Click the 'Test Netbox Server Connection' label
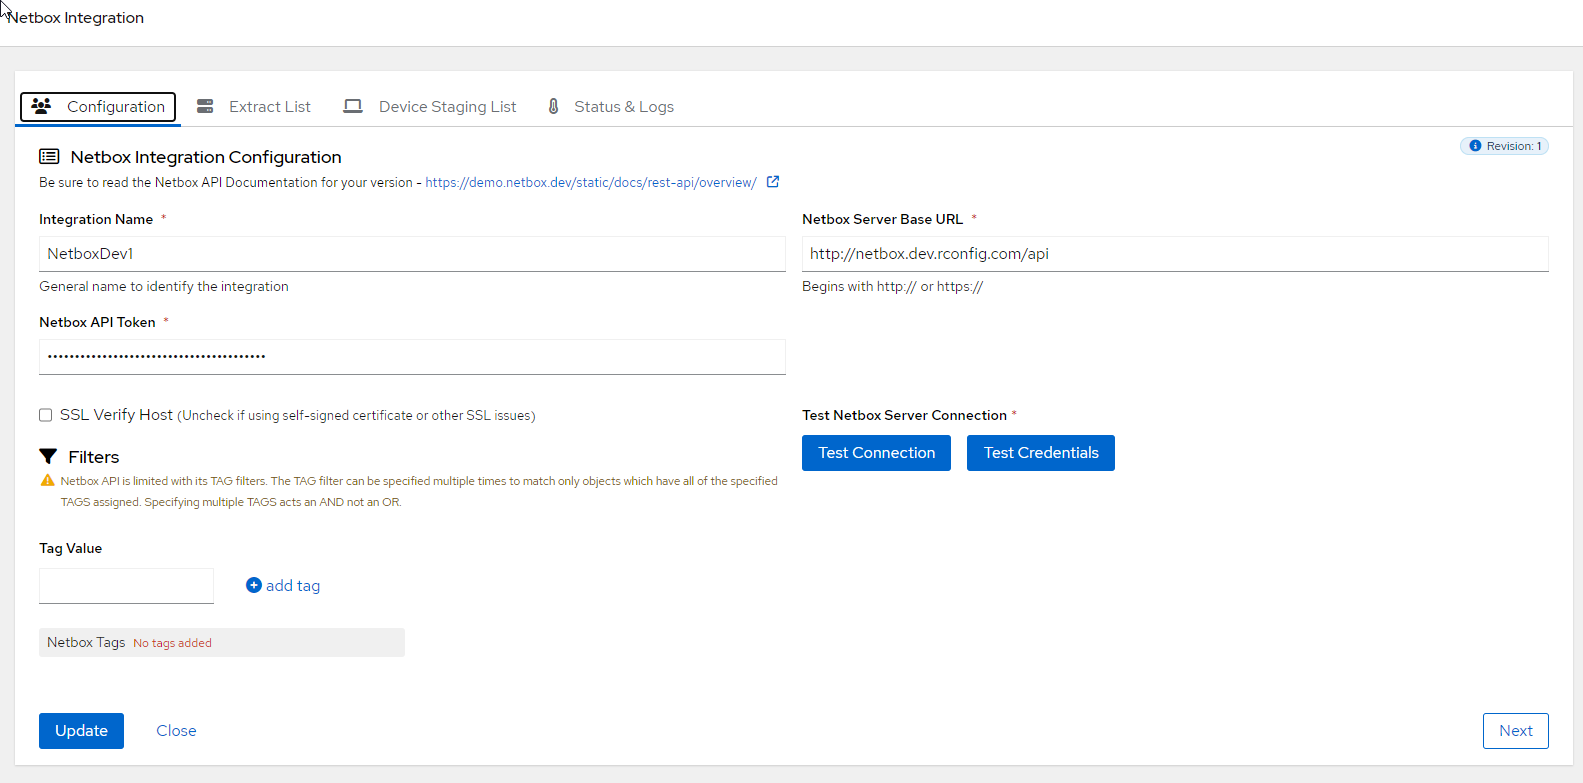 click(x=904, y=415)
